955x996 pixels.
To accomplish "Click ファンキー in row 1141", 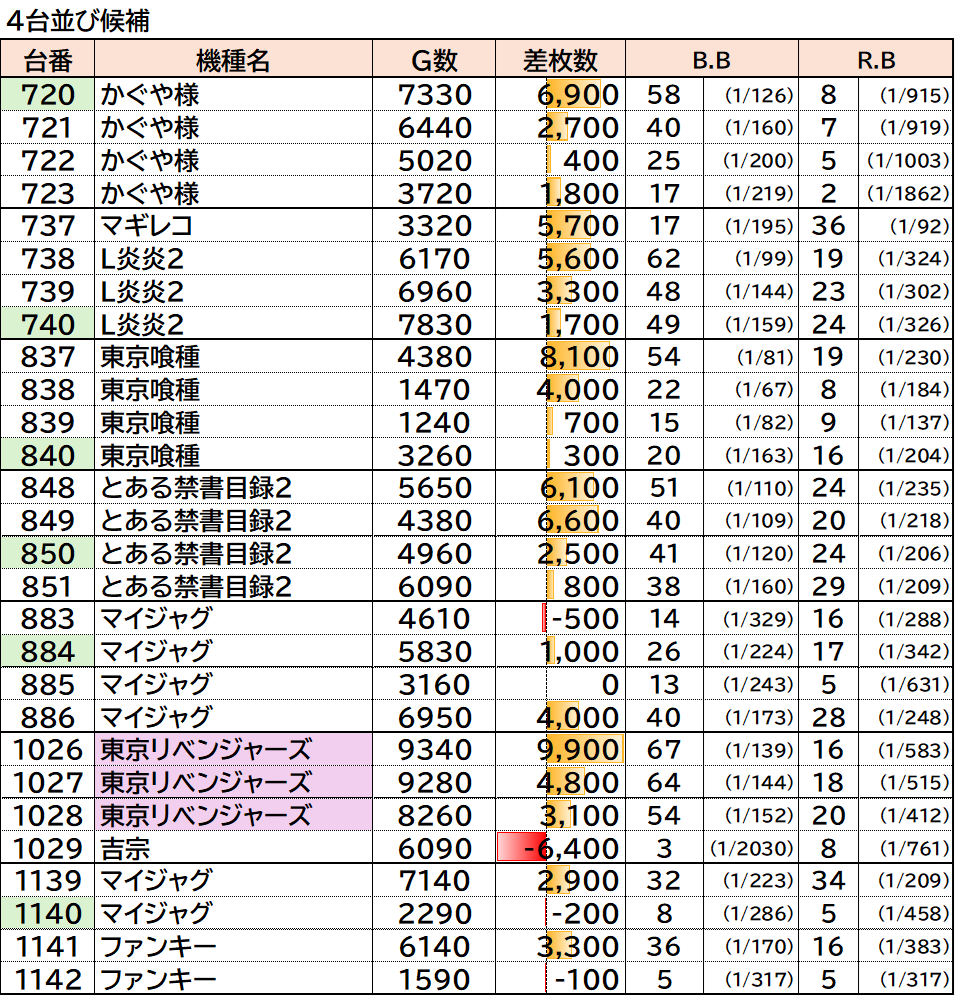I will (x=158, y=946).
